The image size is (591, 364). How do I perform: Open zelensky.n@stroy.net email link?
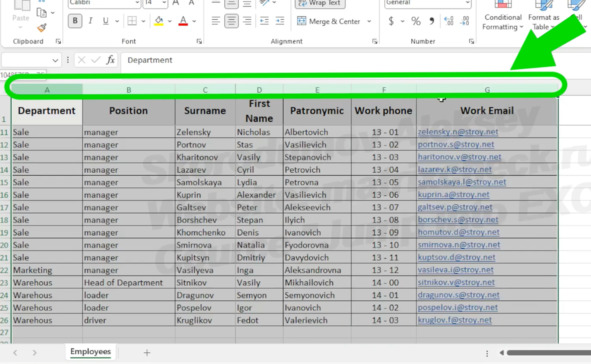tap(458, 132)
